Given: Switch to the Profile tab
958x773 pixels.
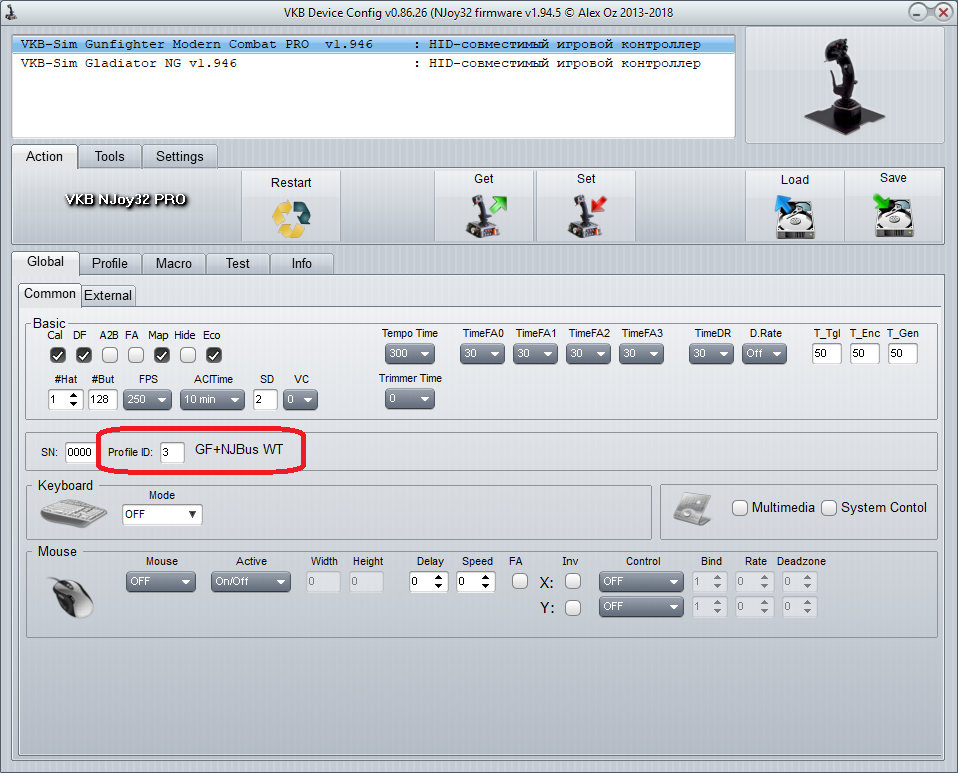Looking at the screenshot, I should pos(110,263).
